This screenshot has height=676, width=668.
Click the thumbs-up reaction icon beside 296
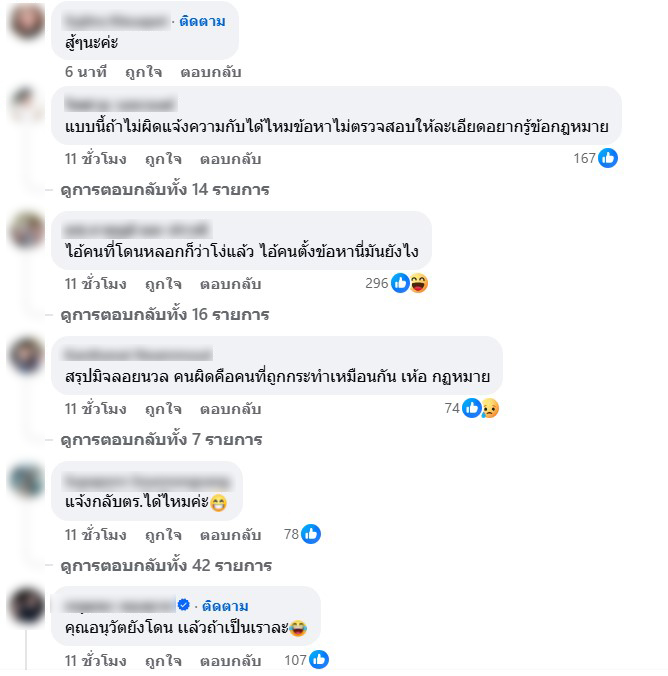click(x=400, y=283)
